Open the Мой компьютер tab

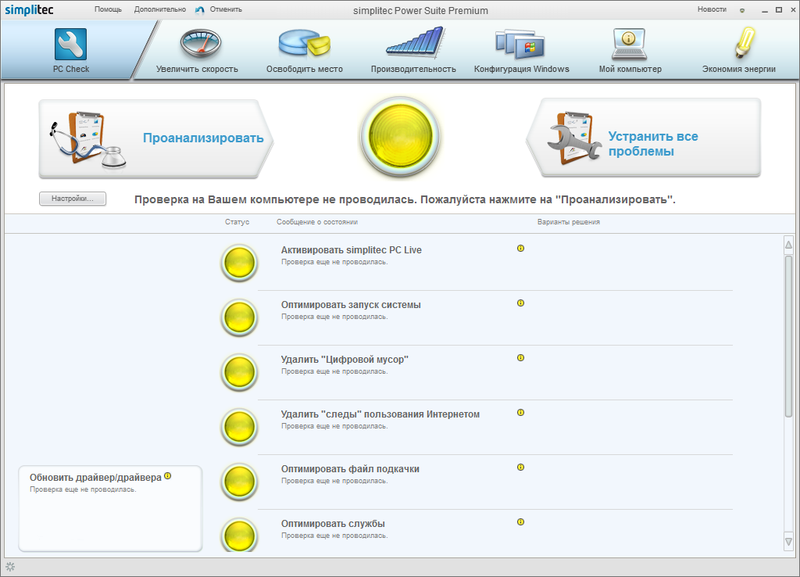coord(630,50)
